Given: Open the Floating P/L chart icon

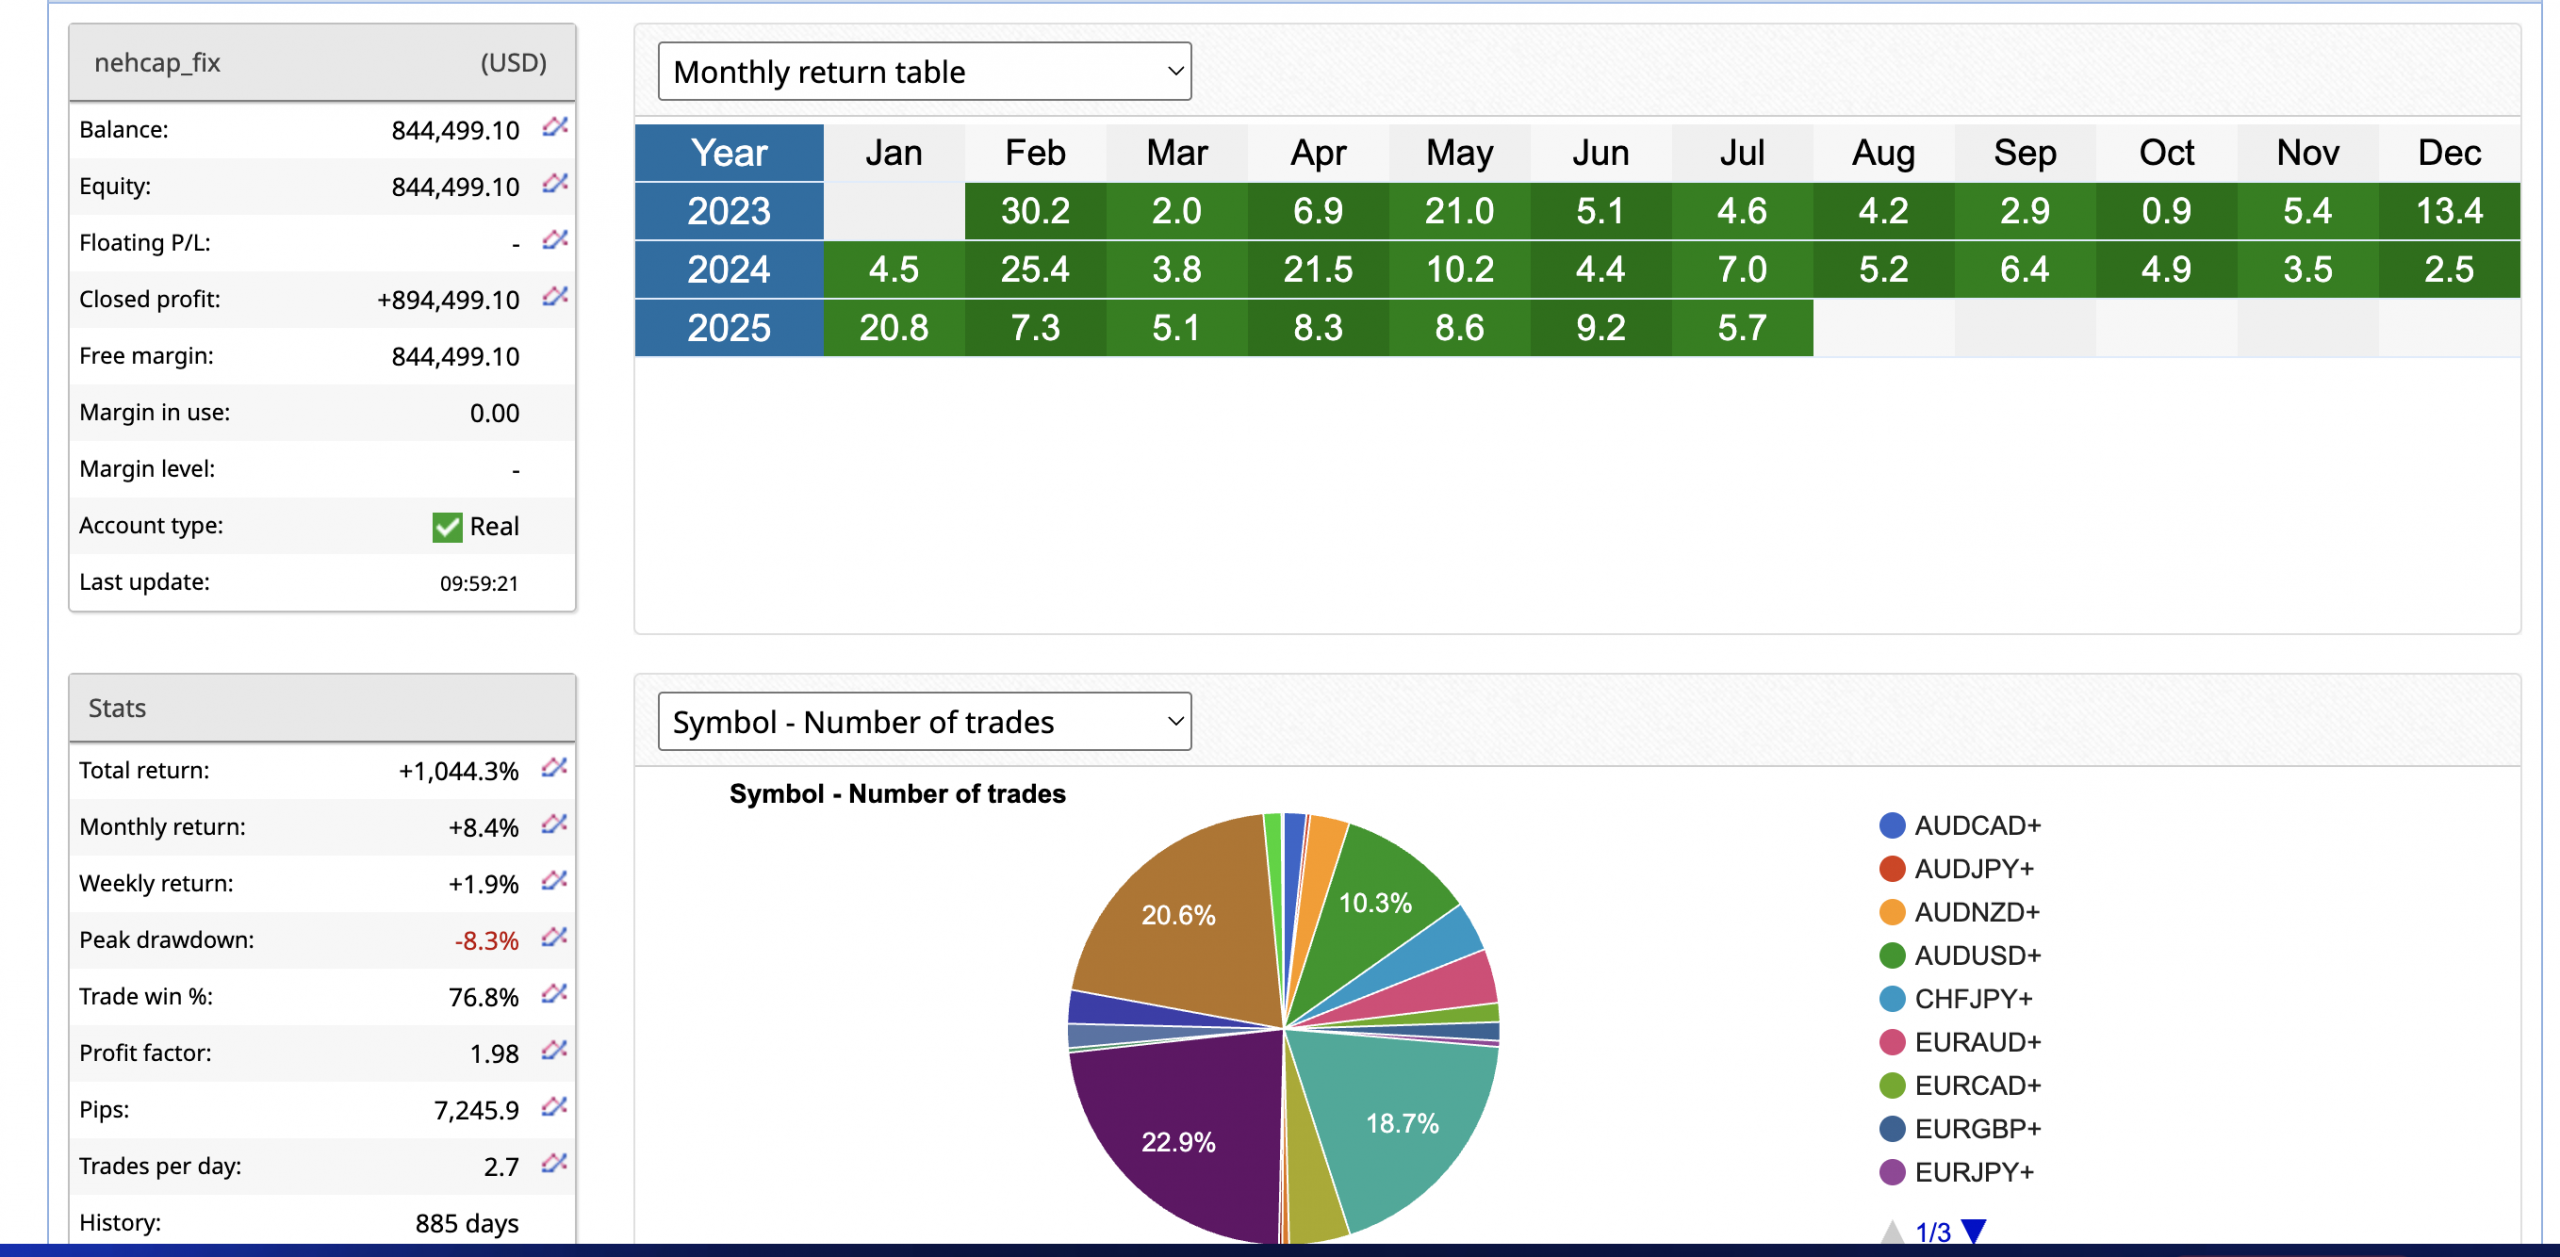Looking at the screenshot, I should point(555,240).
